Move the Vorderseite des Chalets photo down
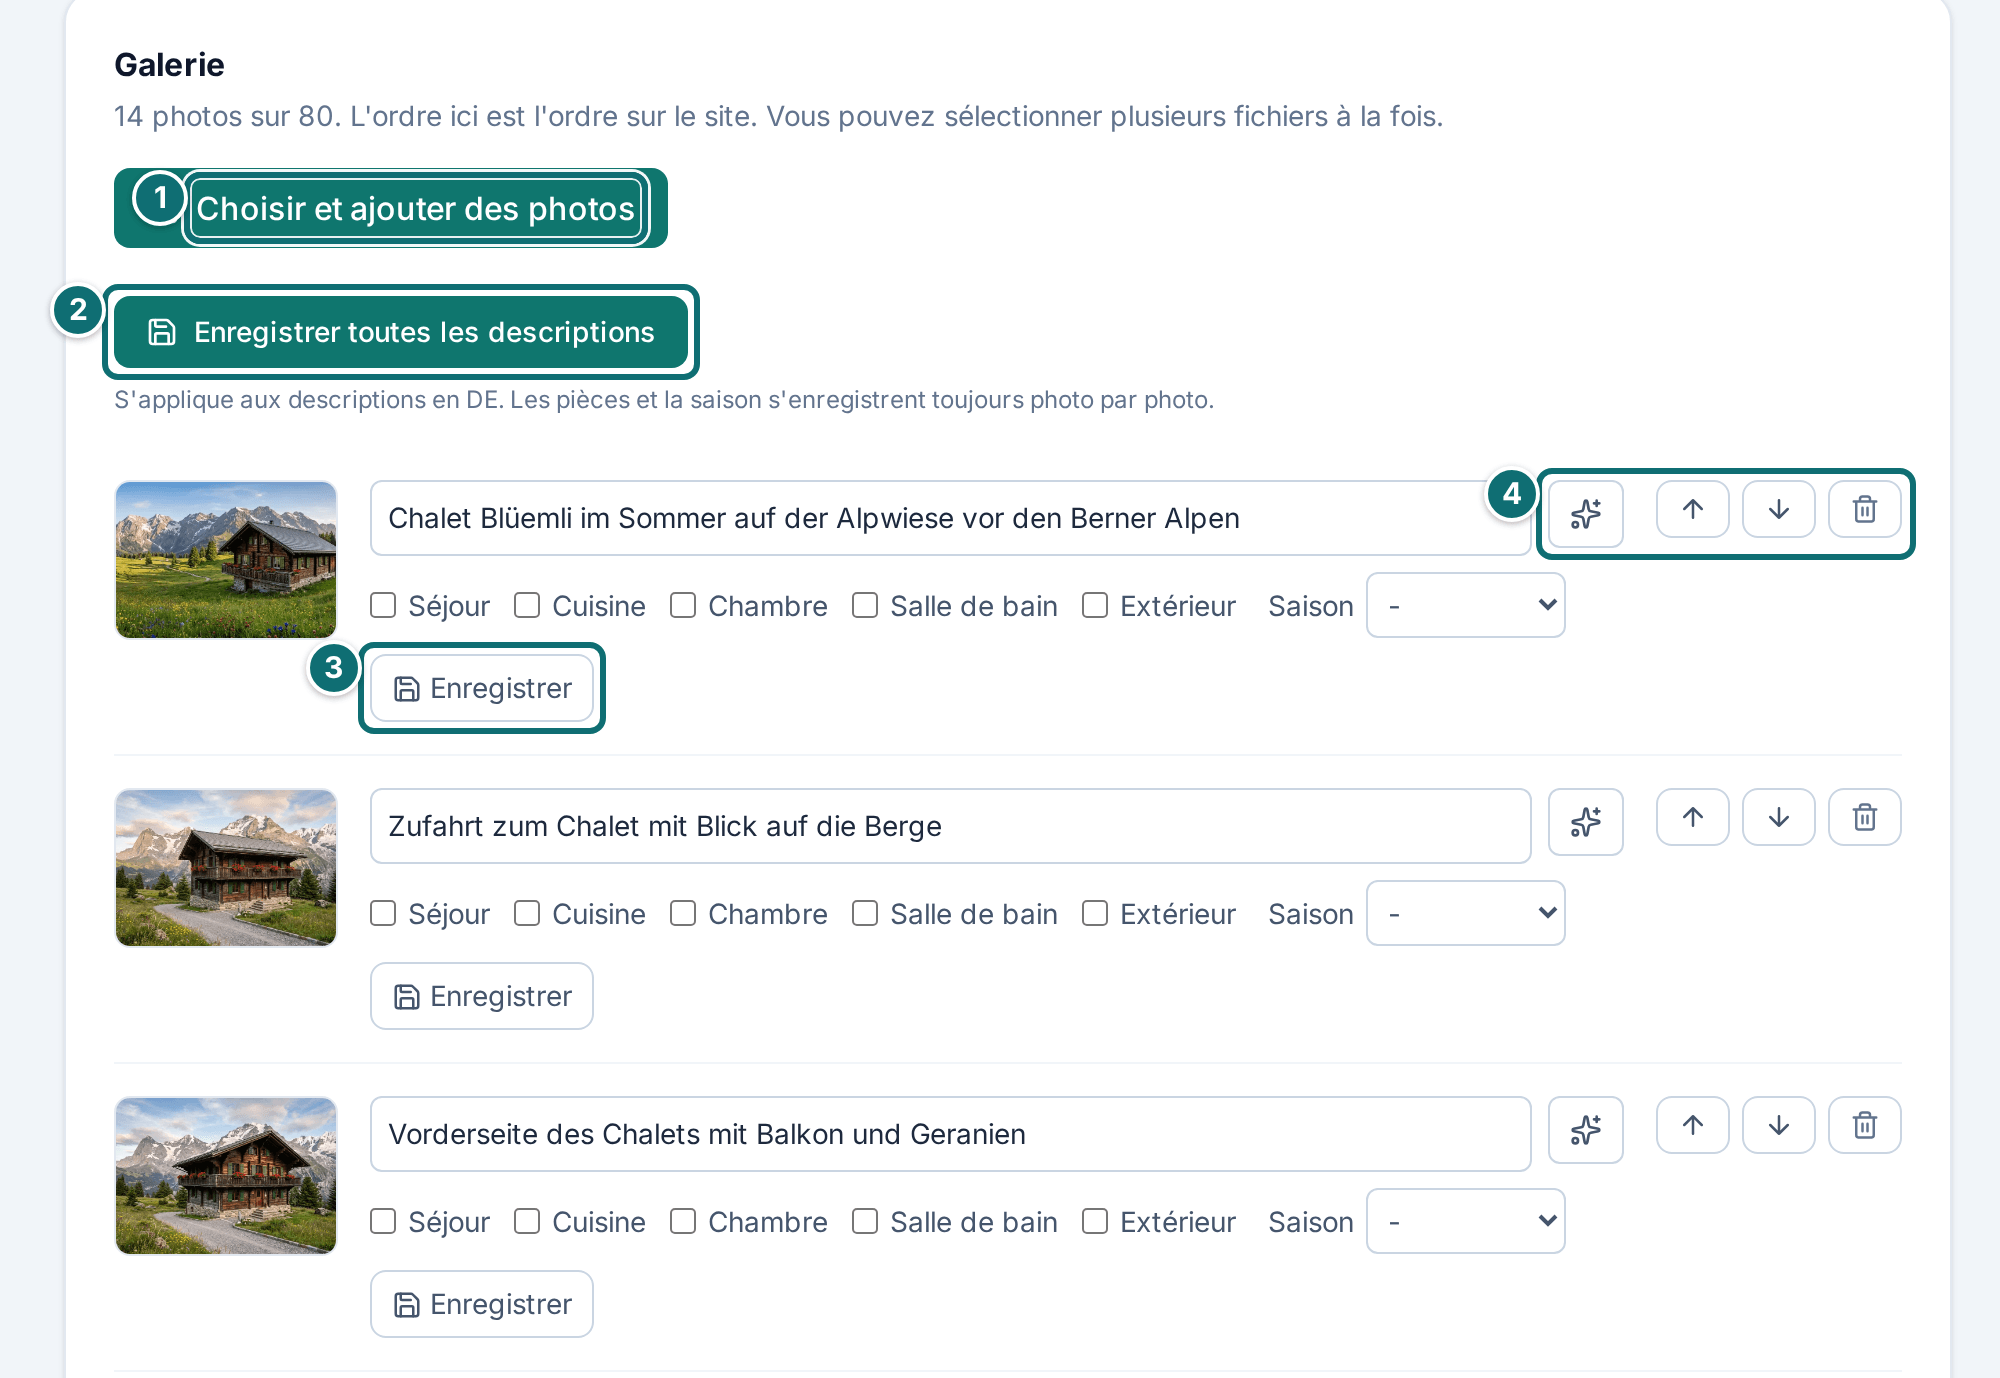The image size is (2000, 1378). (x=1778, y=1126)
